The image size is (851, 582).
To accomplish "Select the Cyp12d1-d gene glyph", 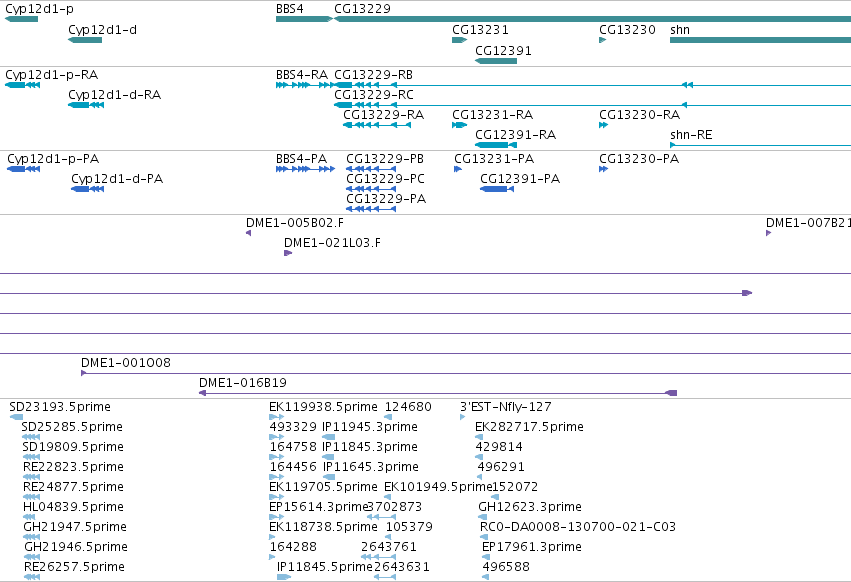I will pyautogui.click(x=85, y=40).
